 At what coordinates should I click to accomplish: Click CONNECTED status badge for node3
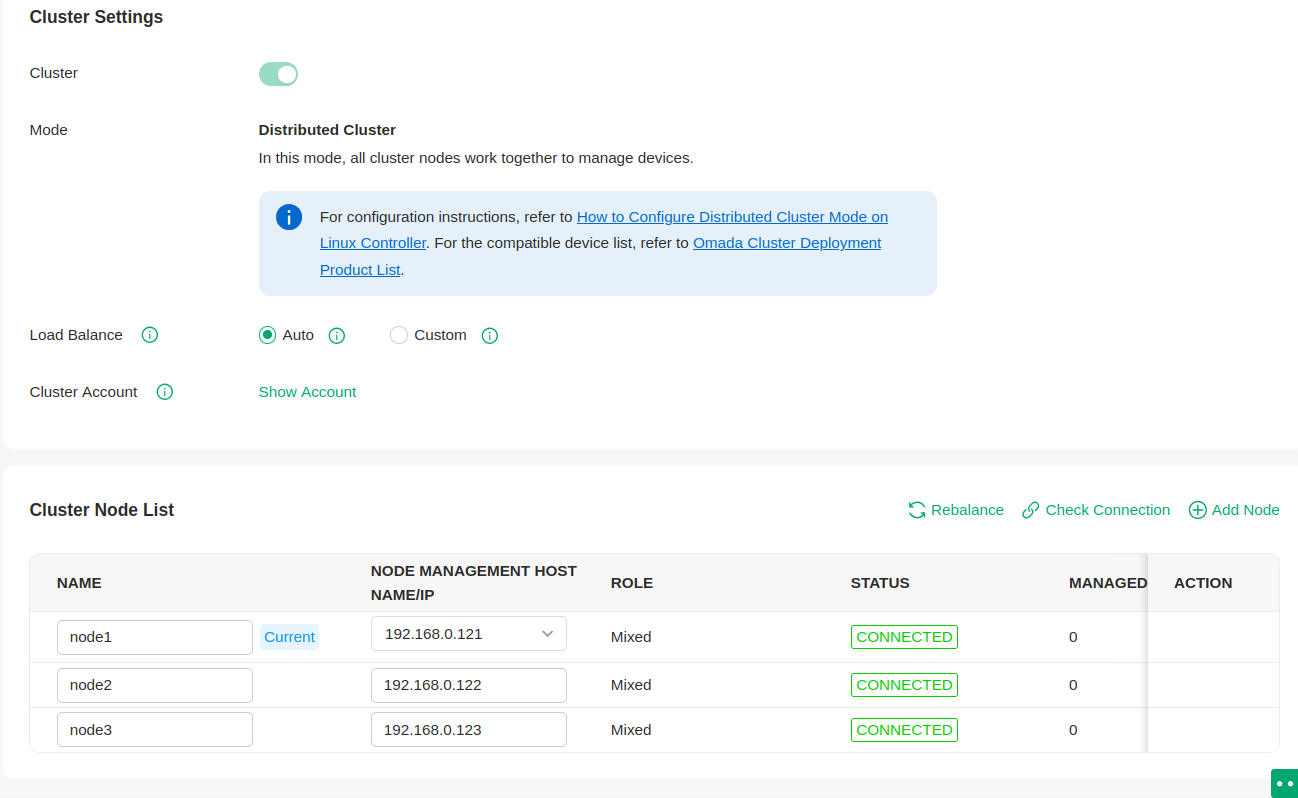point(904,730)
